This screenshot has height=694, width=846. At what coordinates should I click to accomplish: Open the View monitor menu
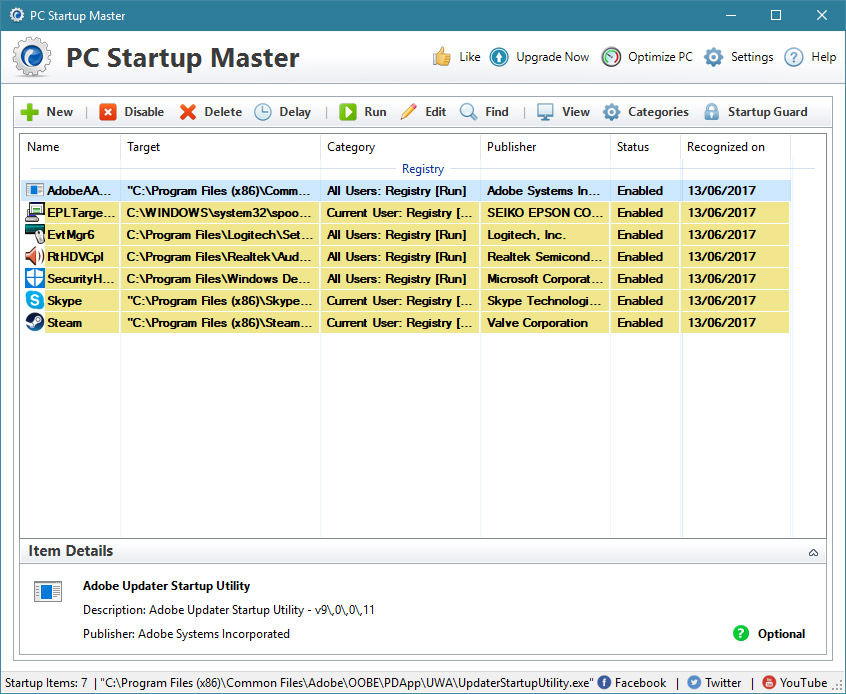click(x=546, y=112)
